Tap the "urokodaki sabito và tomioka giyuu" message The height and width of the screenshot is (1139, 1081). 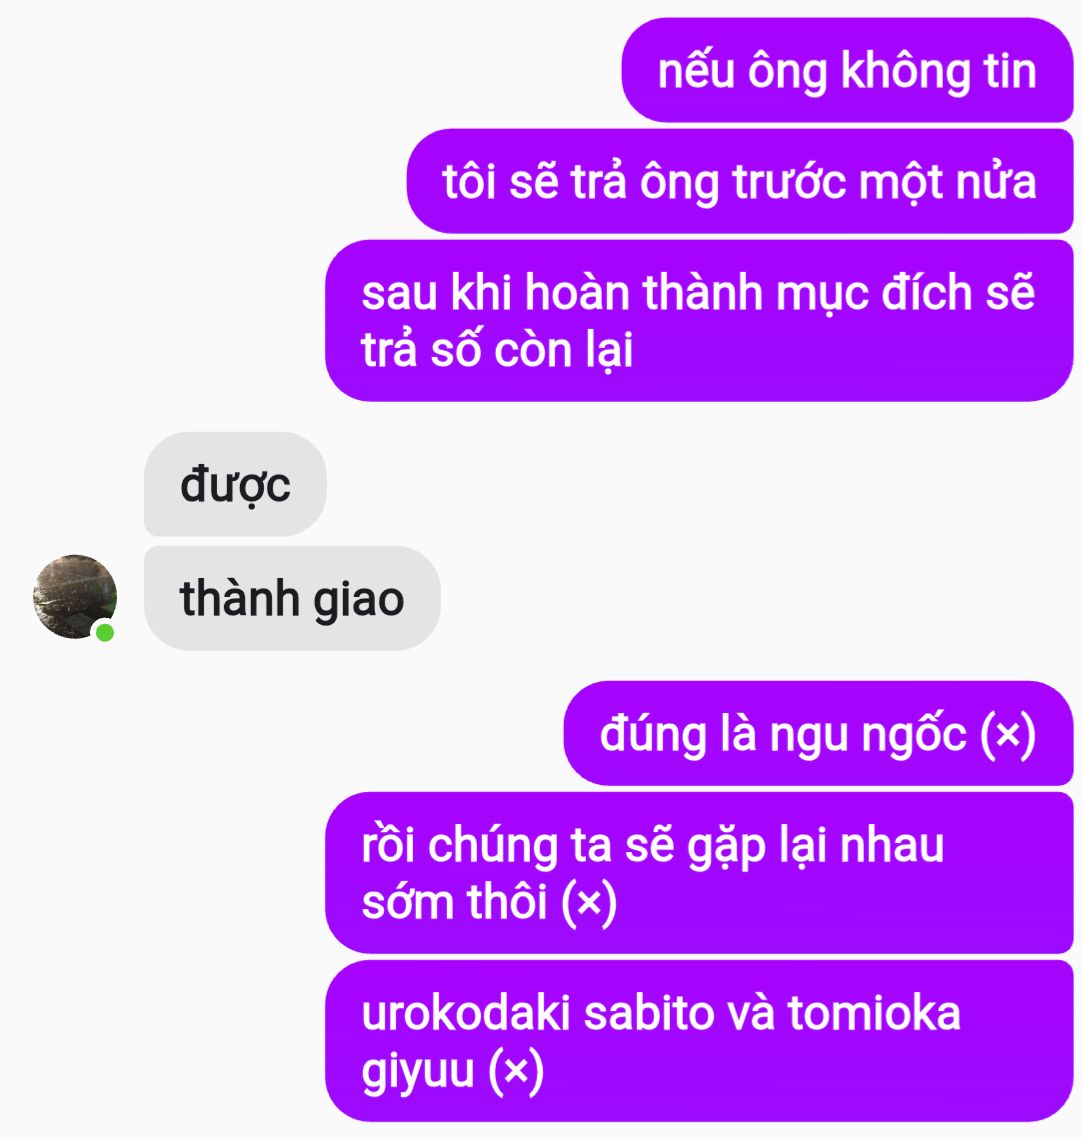pyautogui.click(x=699, y=1041)
